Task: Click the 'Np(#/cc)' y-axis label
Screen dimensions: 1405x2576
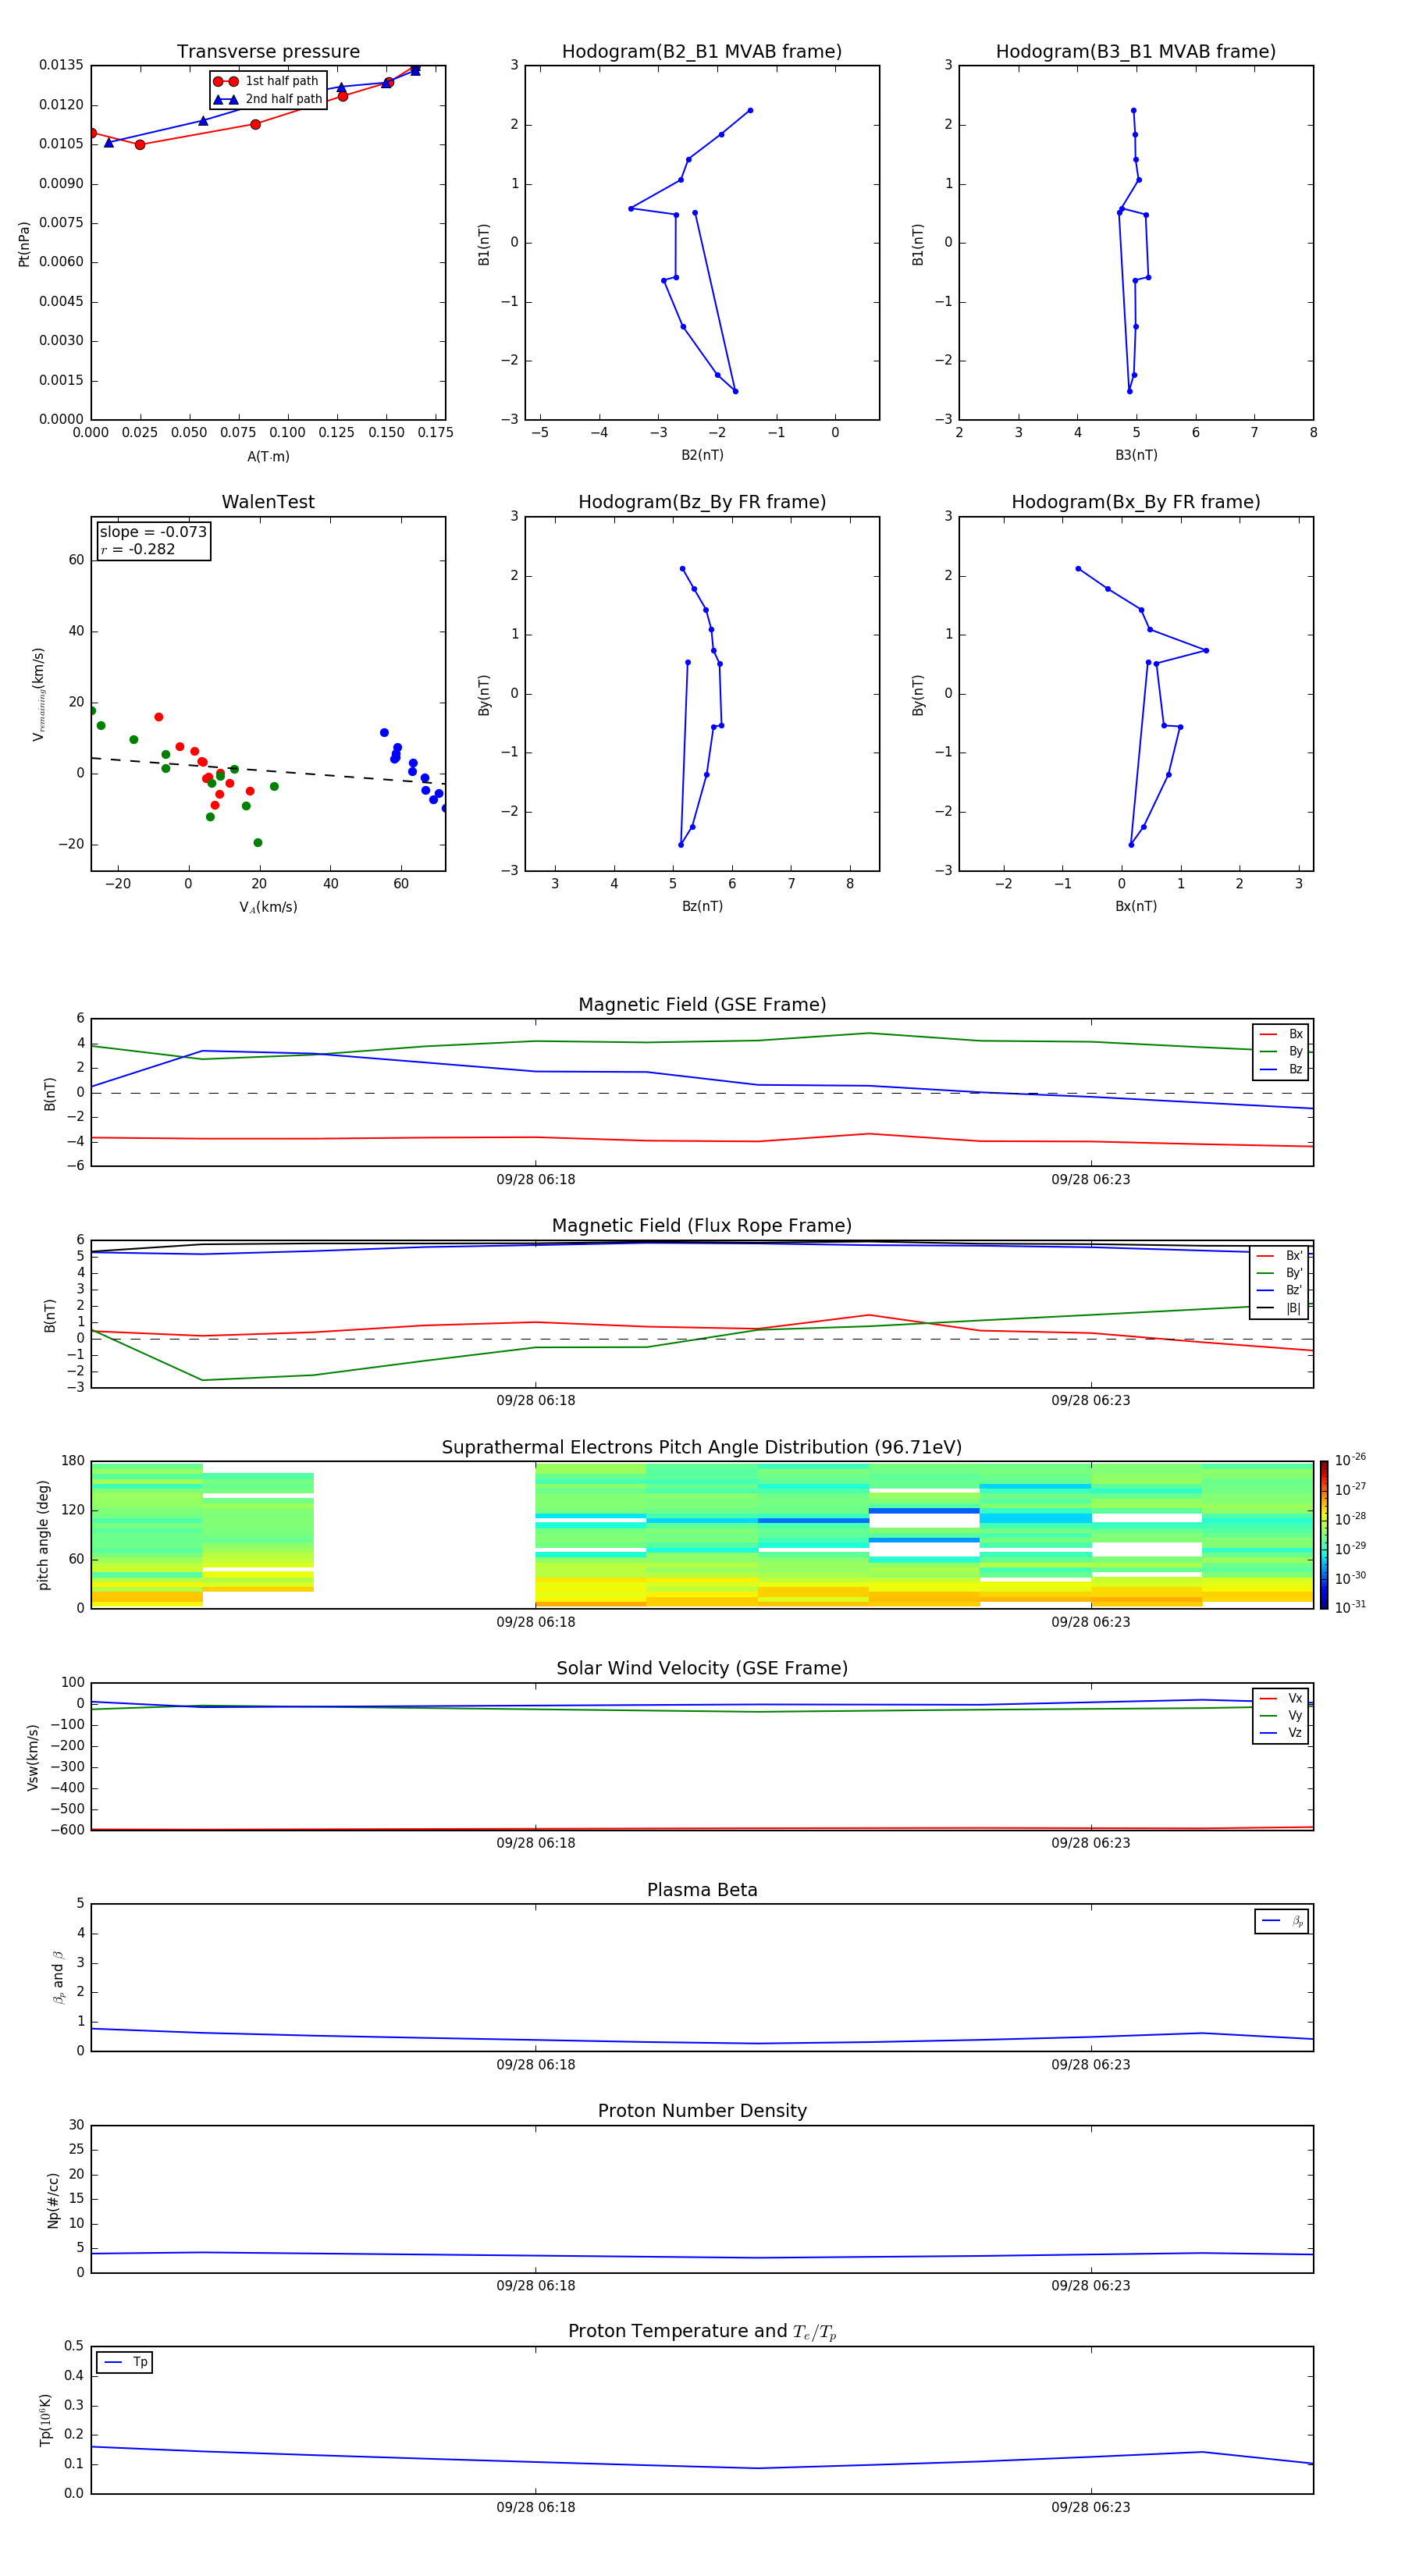Action: tap(53, 2200)
